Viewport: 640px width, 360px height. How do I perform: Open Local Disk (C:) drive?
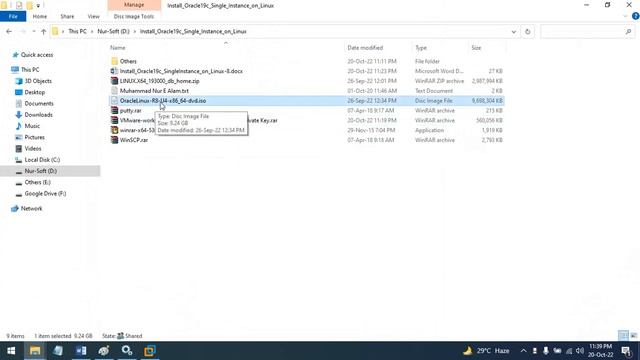point(42,160)
